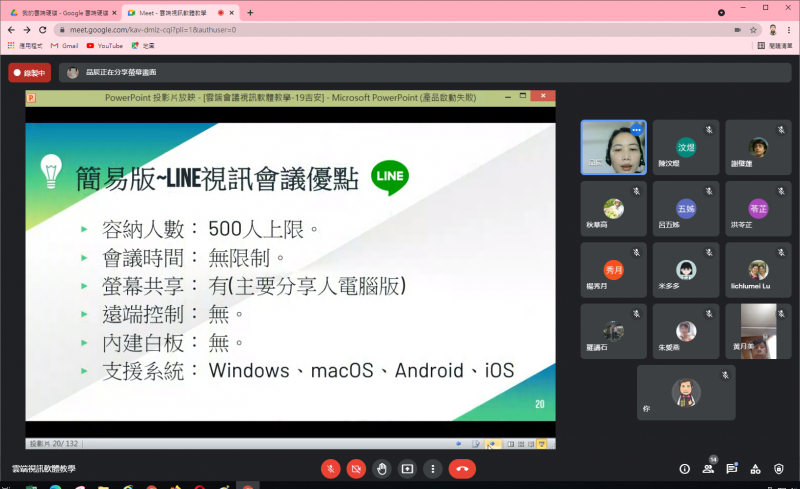The image size is (800, 489).
Task: Select 洪苓芷 participant tile
Action: point(758,209)
